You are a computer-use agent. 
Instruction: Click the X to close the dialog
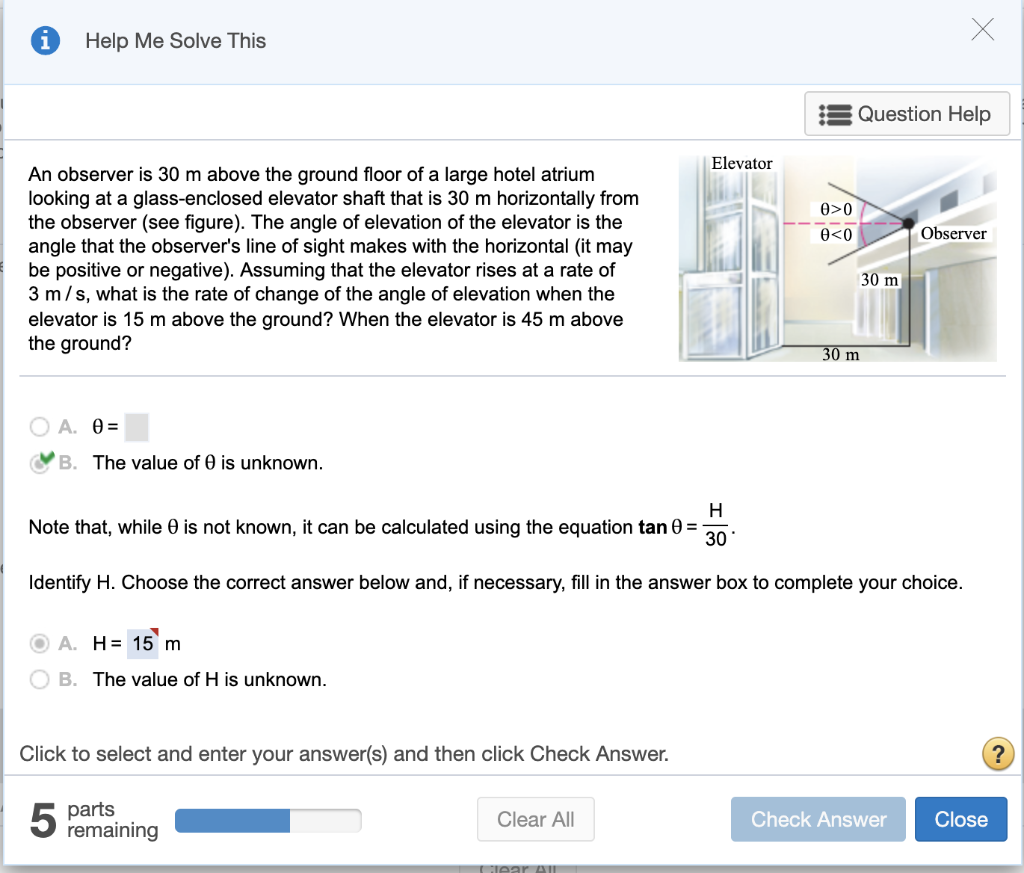(x=982, y=29)
